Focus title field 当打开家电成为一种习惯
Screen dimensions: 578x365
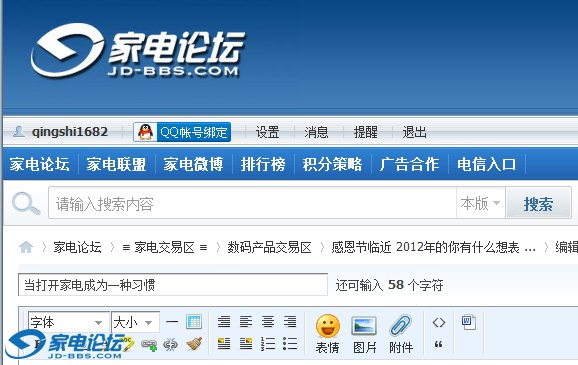point(173,285)
